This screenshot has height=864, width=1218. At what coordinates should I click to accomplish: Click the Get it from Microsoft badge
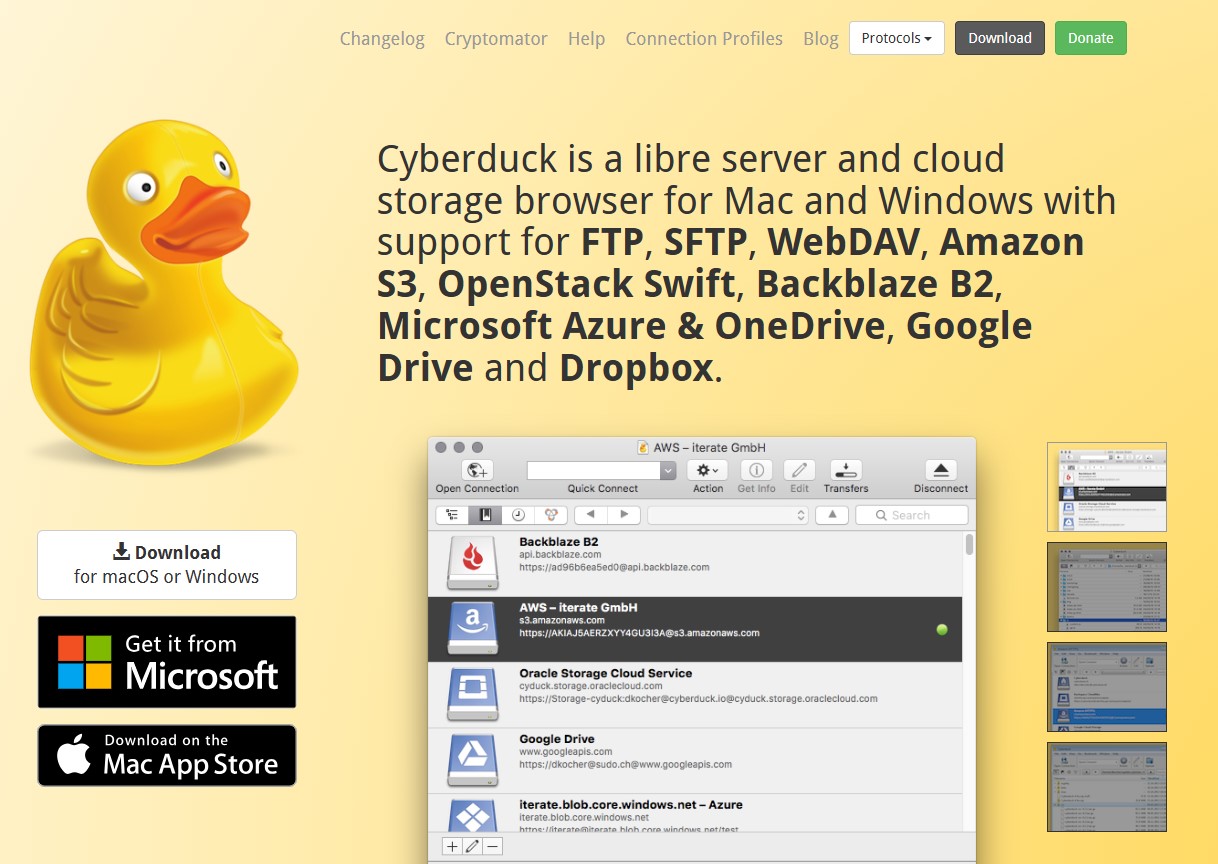[167, 662]
